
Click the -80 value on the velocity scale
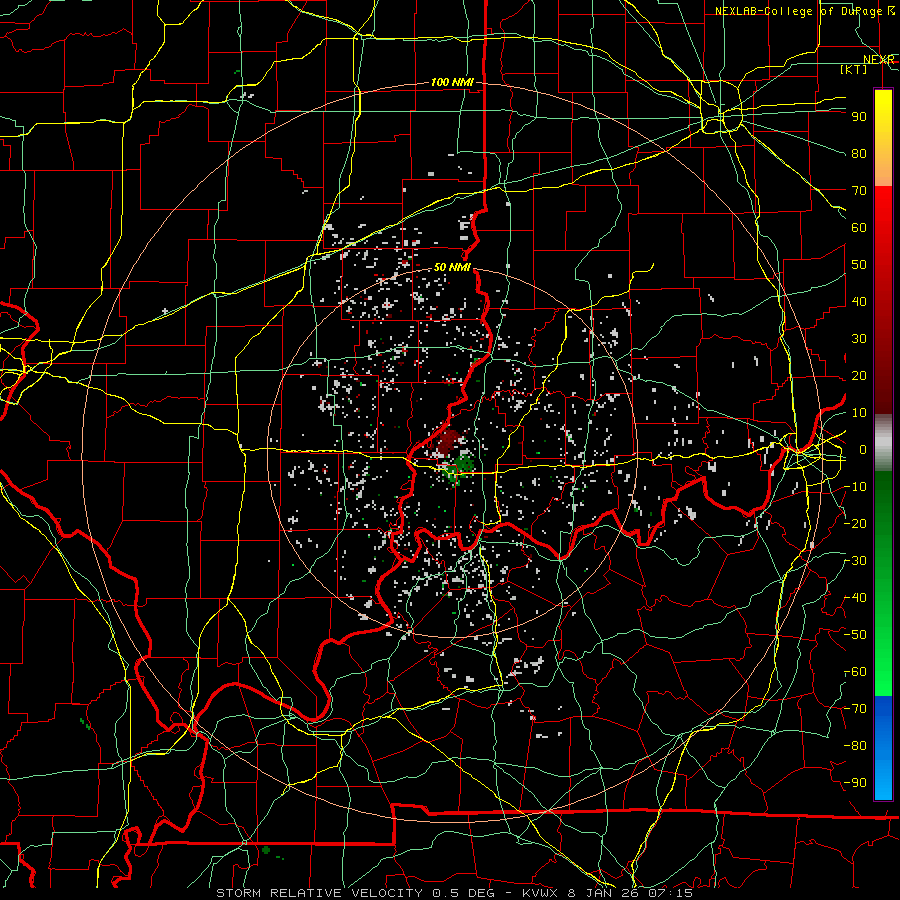pyautogui.click(x=856, y=746)
